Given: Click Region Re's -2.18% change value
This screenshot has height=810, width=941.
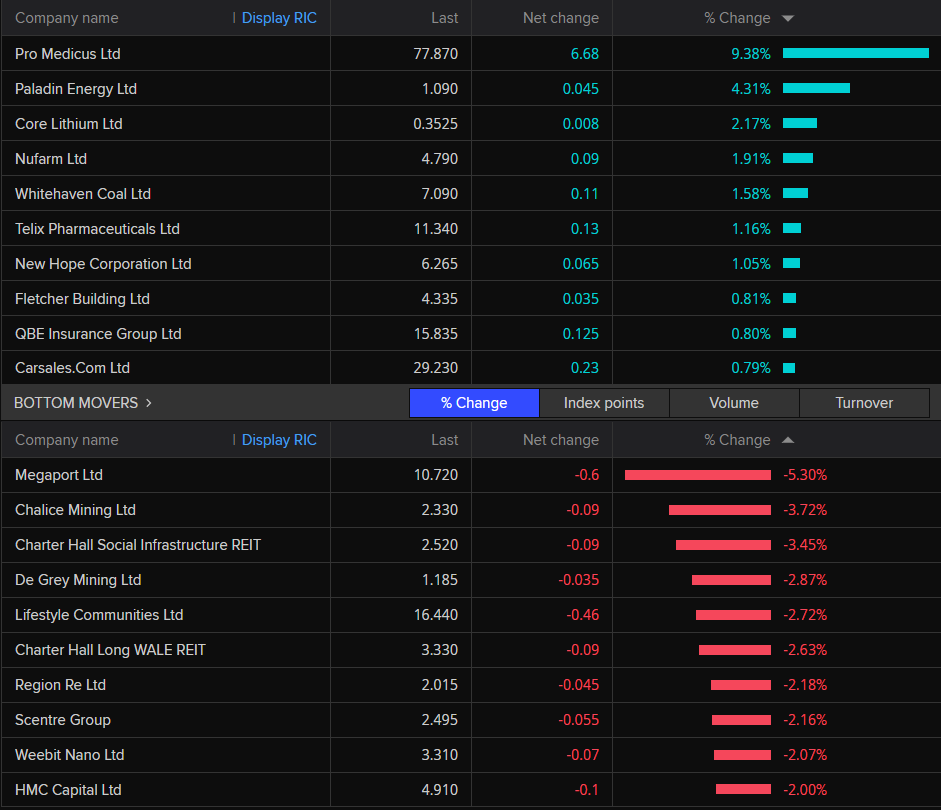Looking at the screenshot, I should (805, 685).
